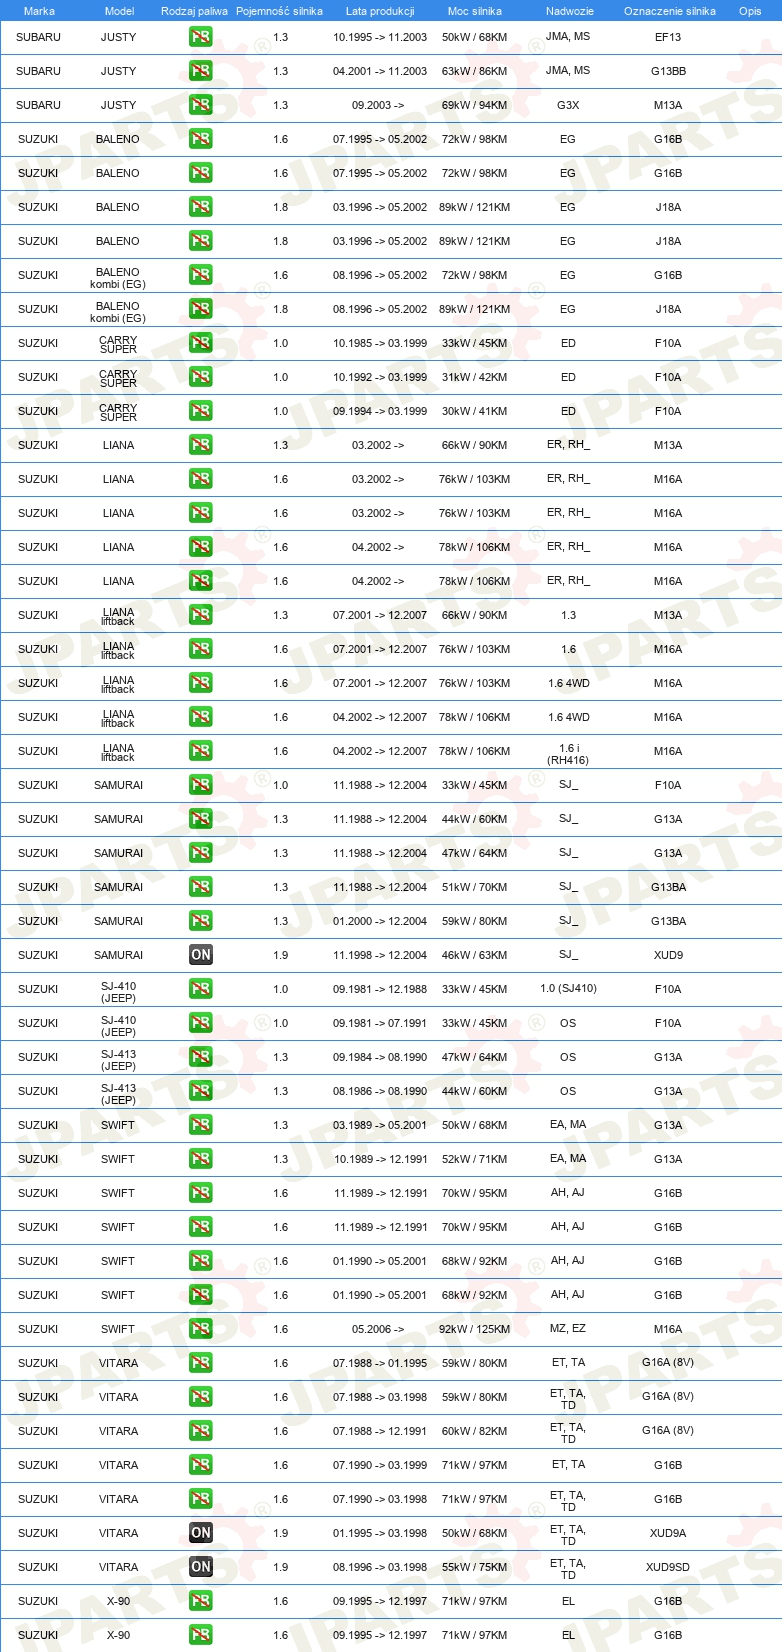The height and width of the screenshot is (1652, 782).
Task: Select the petrol icon in the CARRY SUPER 31kW / 42KM row
Action: click(201, 377)
